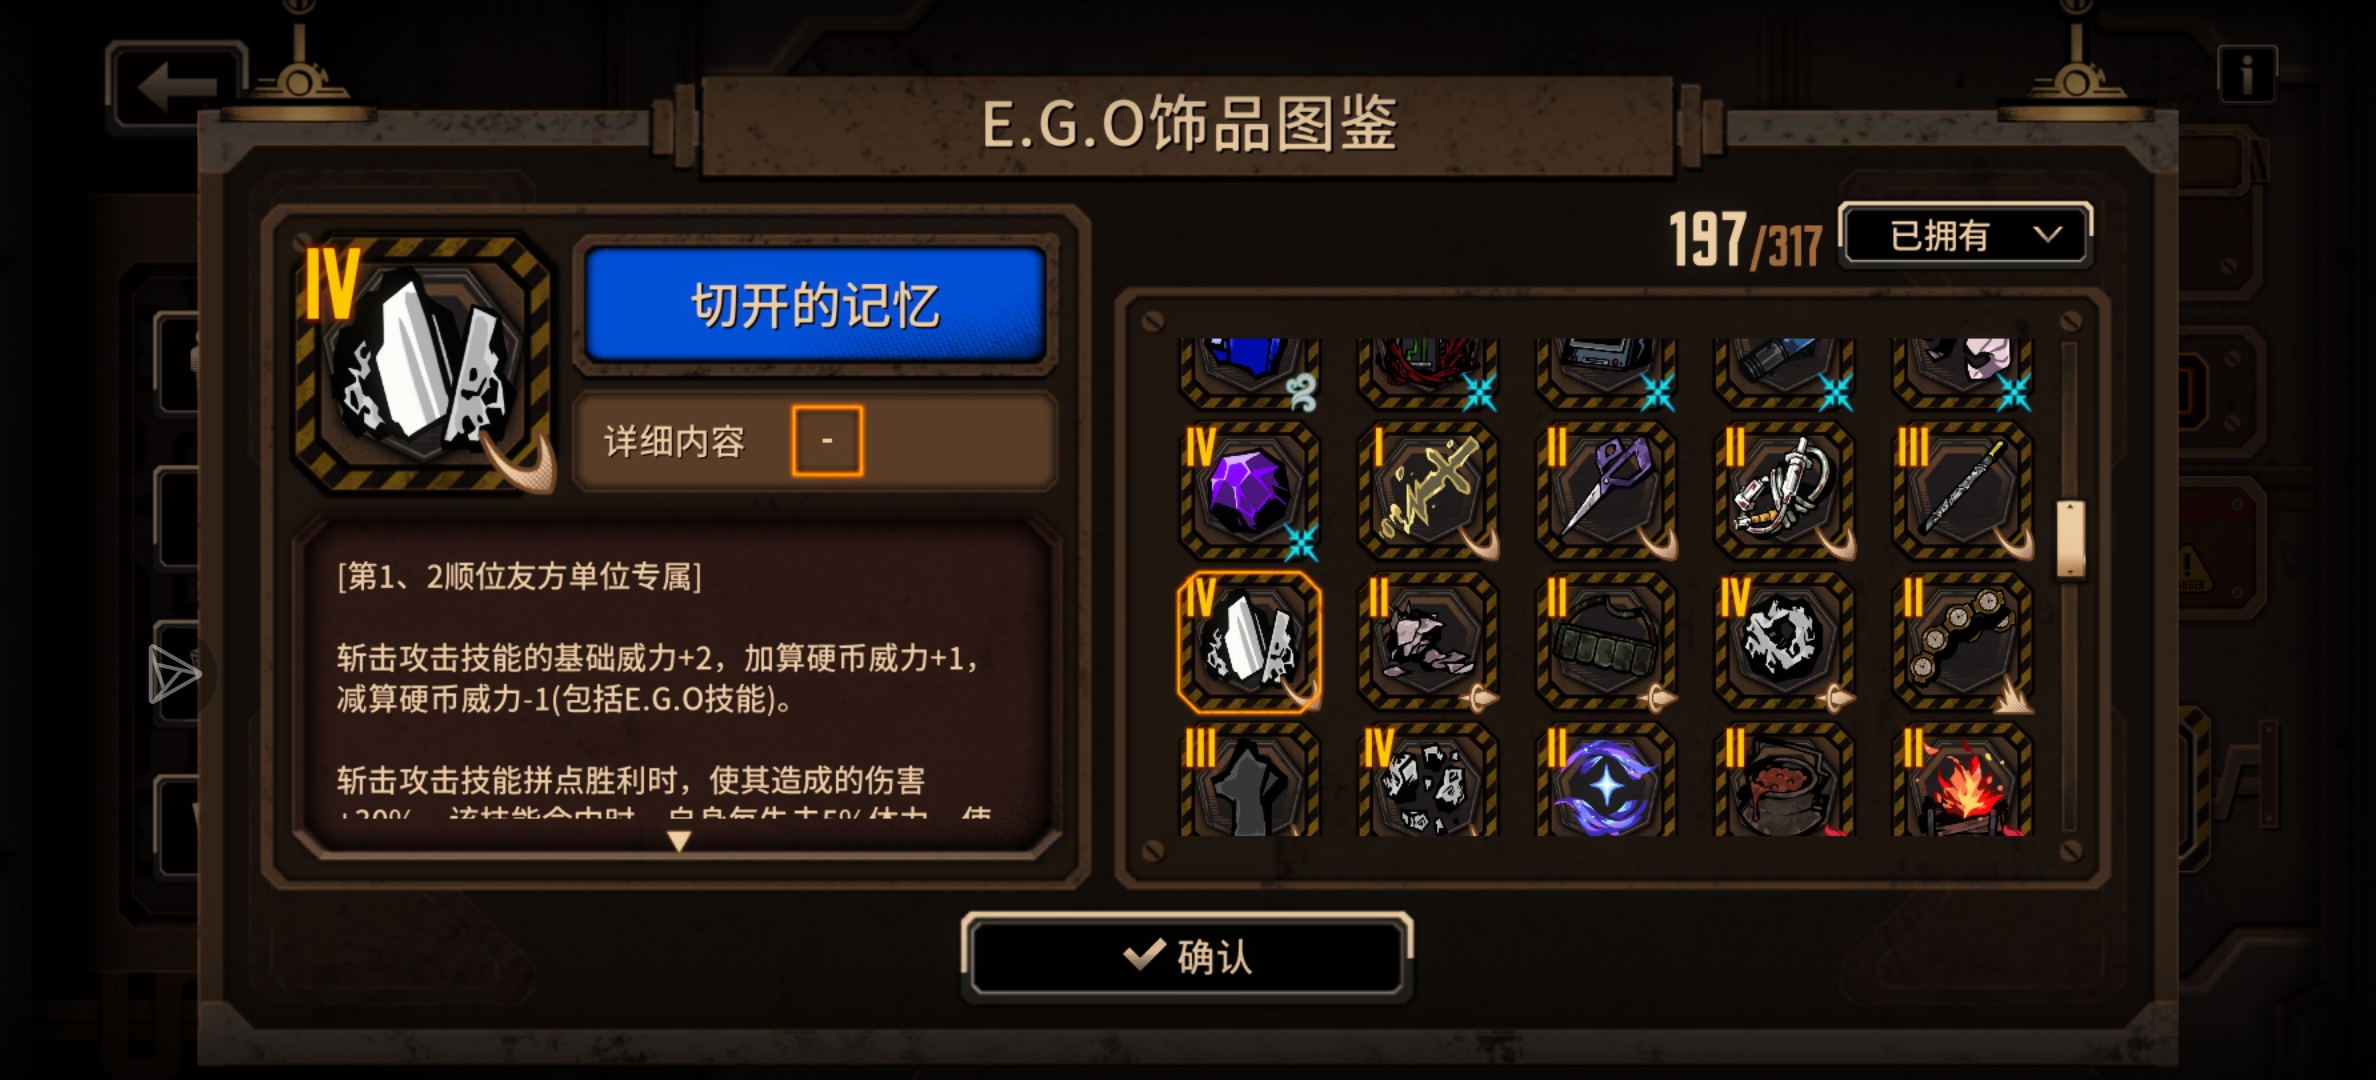Go back with the arrow button
Screen dimensions: 2376x1080
coord(176,86)
